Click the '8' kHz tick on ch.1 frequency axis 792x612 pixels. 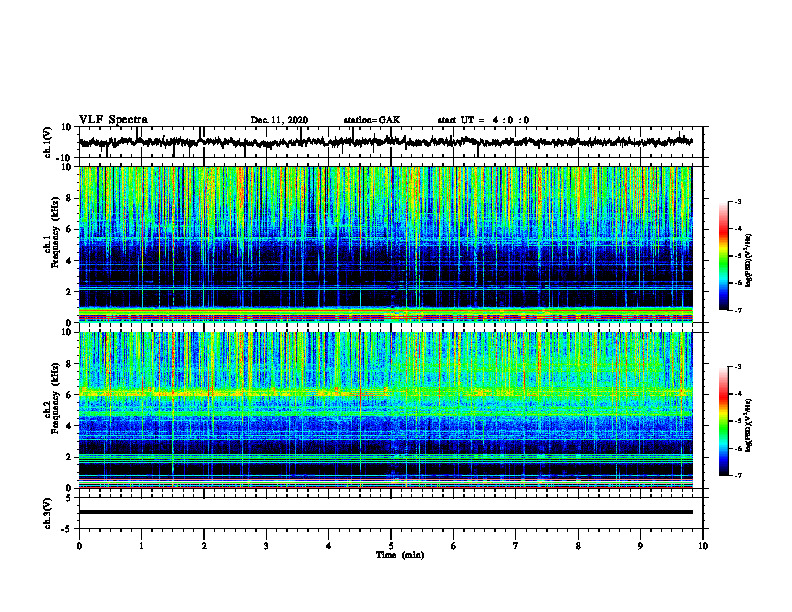(x=70, y=198)
